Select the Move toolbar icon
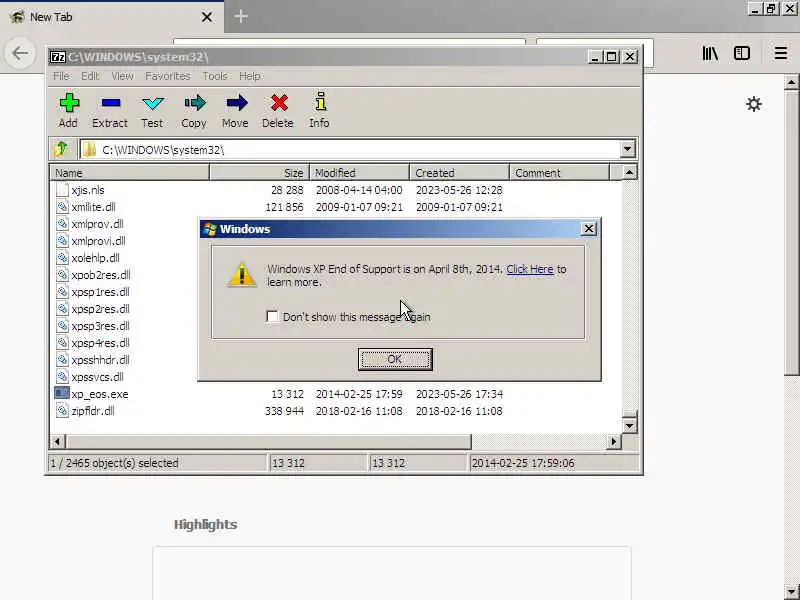Viewport: 800px width, 600px height. pos(236,103)
